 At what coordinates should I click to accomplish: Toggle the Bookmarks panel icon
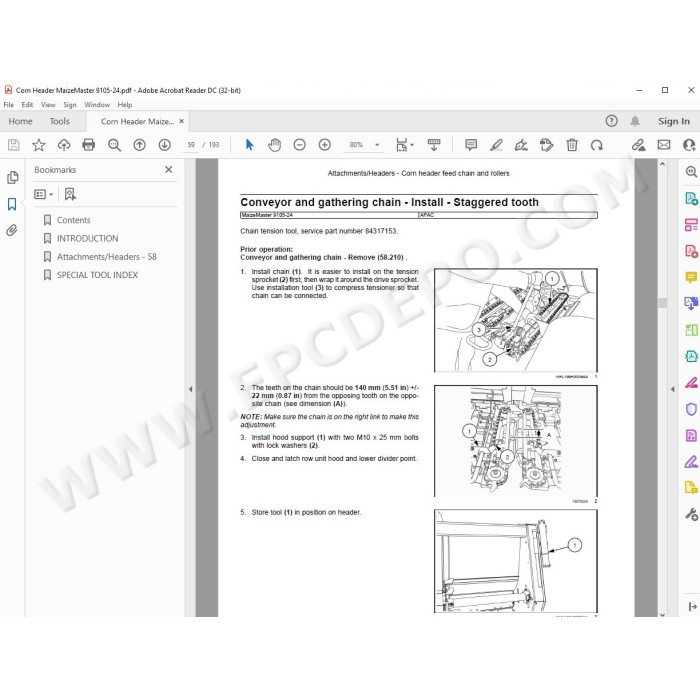click(x=12, y=204)
